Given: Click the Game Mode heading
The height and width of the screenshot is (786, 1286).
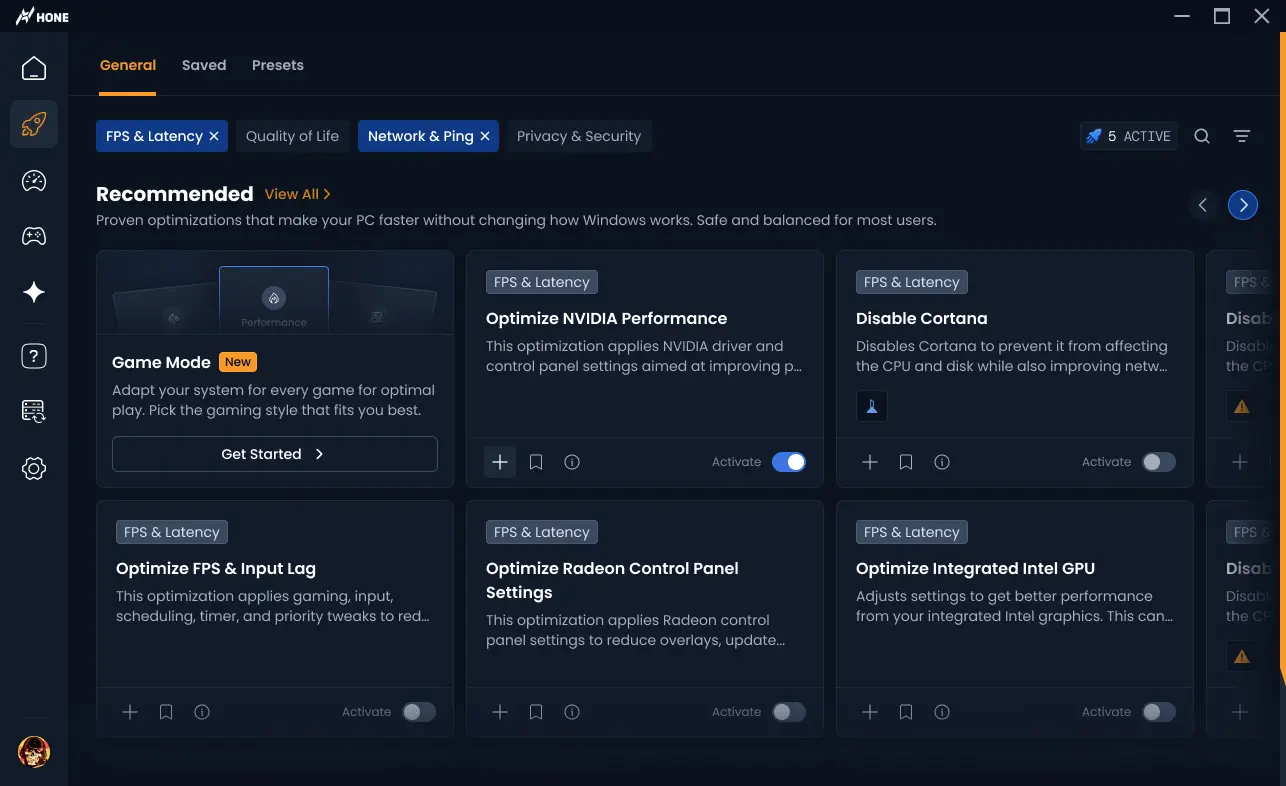Looking at the screenshot, I should pos(161,362).
